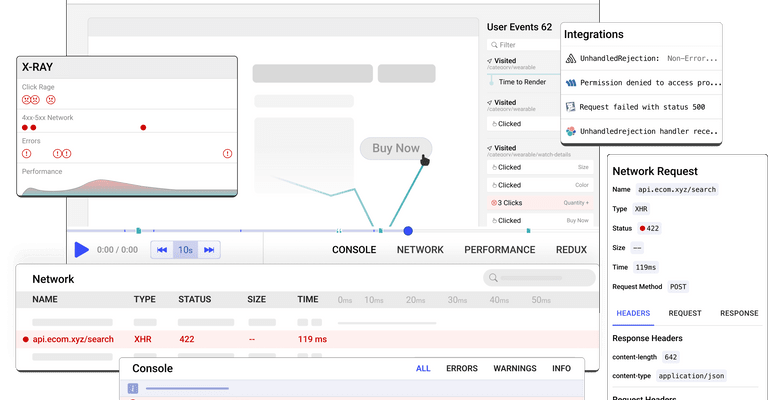
Task: Click the icon beside Request failed entry
Action: click(571, 107)
